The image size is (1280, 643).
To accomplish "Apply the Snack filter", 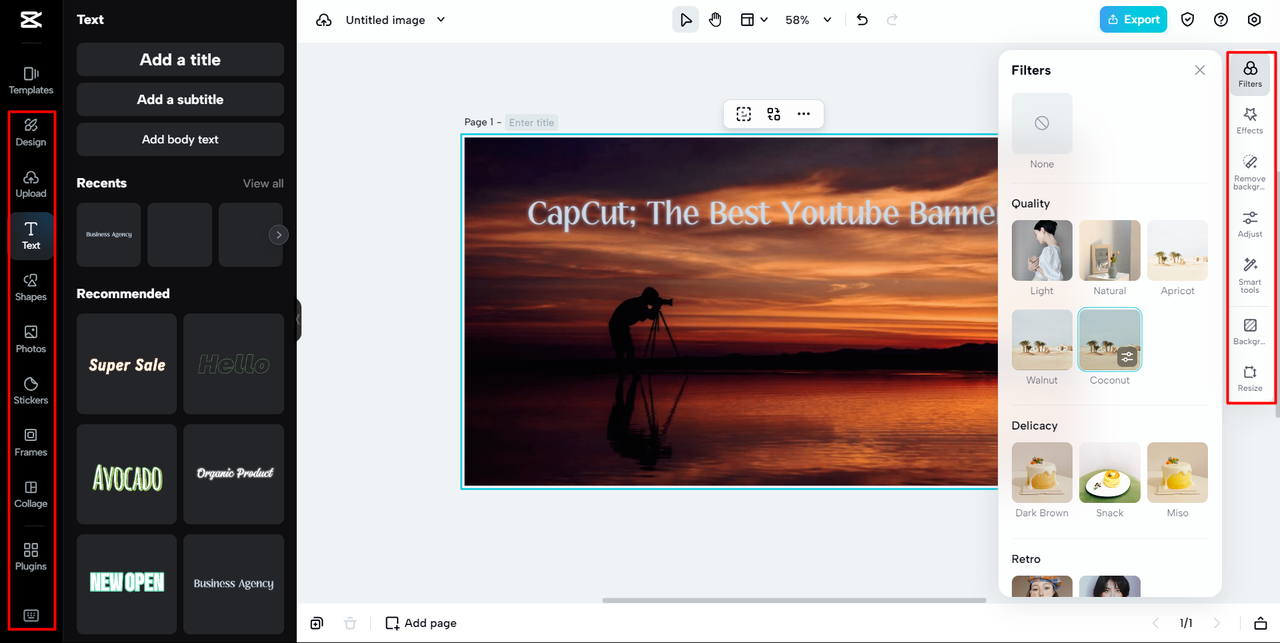I will coord(1110,473).
